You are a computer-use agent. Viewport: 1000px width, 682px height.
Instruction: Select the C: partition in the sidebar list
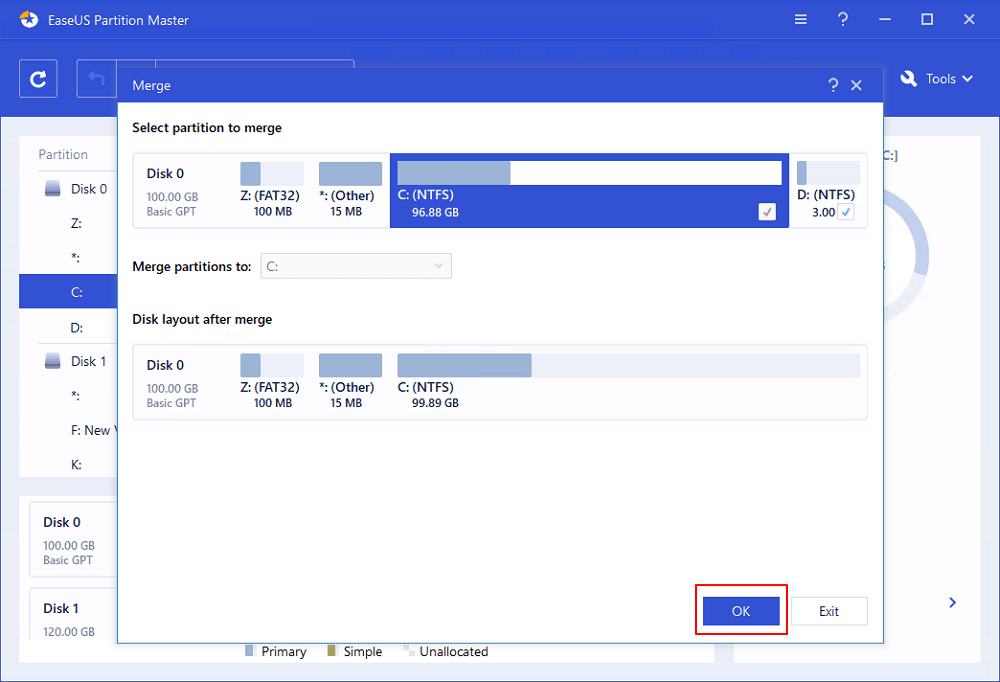(x=77, y=292)
